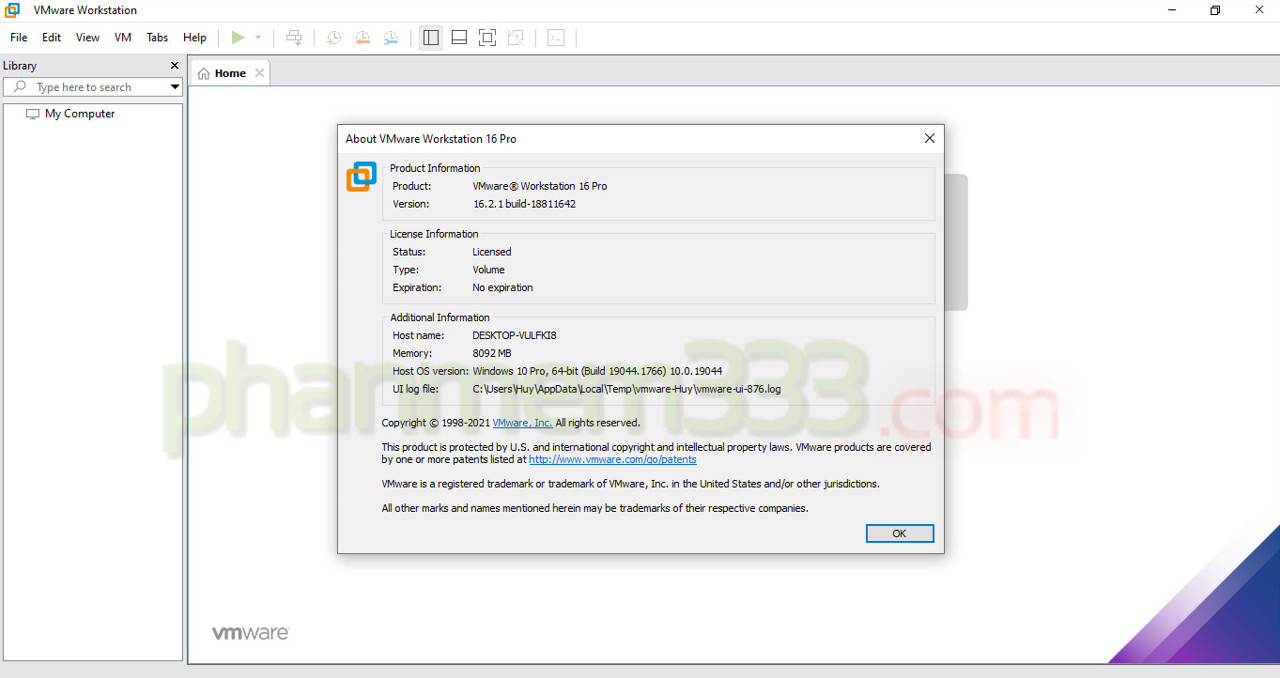Open the VMware, Inc. copyright link
Screen dimensions: 1280x678
[522, 423]
